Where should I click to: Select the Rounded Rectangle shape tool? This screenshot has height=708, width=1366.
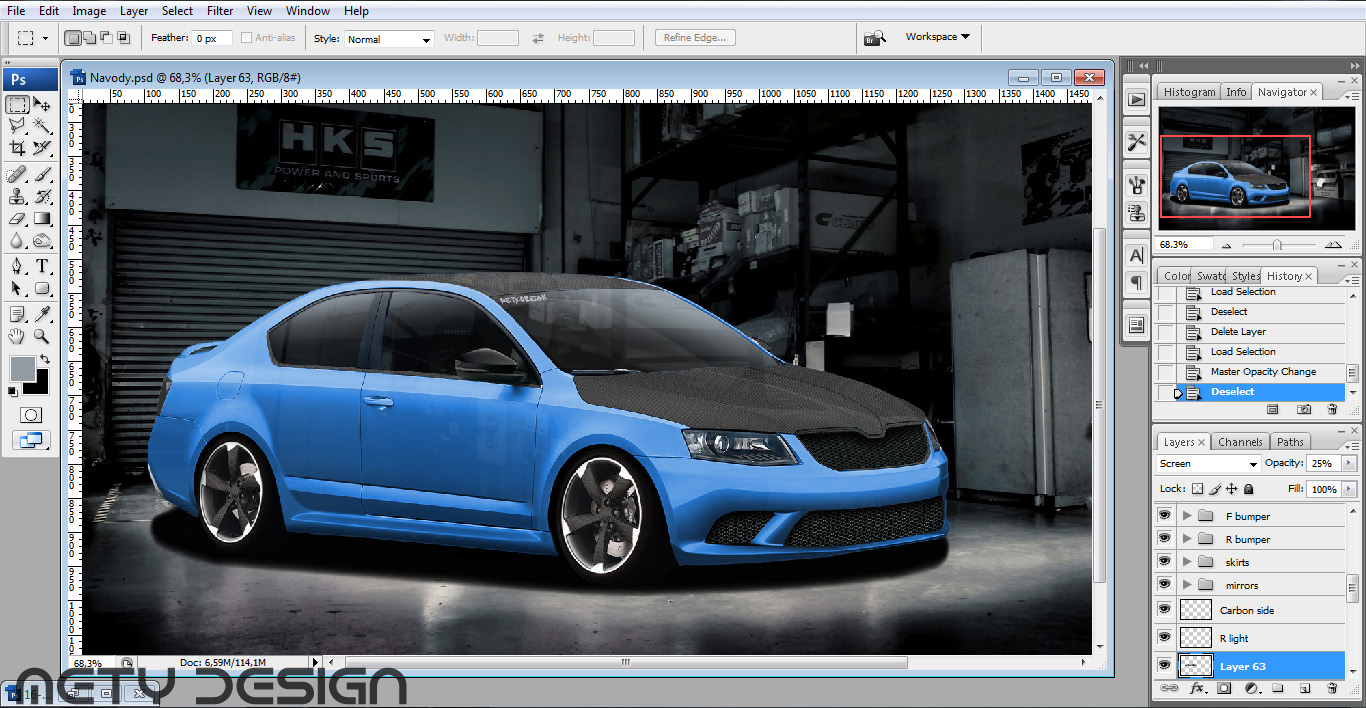click(x=42, y=288)
